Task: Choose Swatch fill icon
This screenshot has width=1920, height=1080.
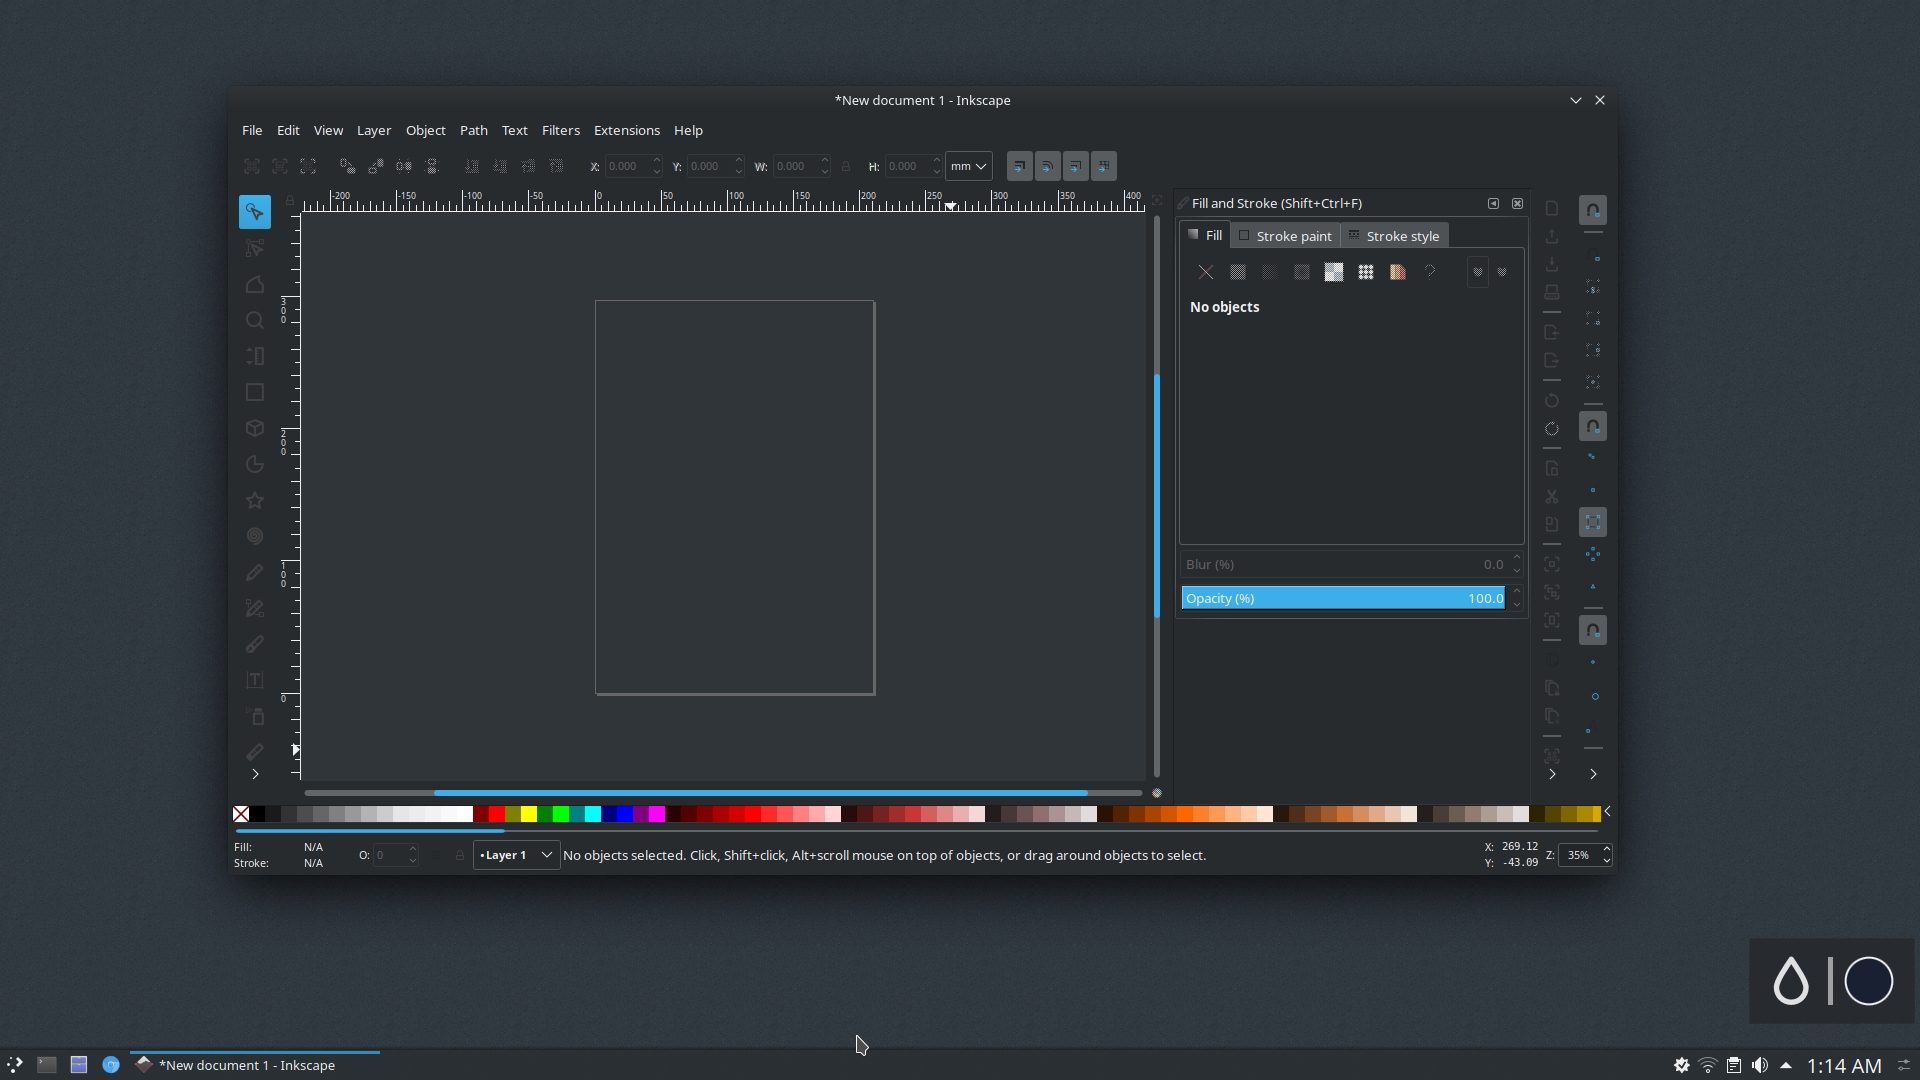Action: (1398, 272)
